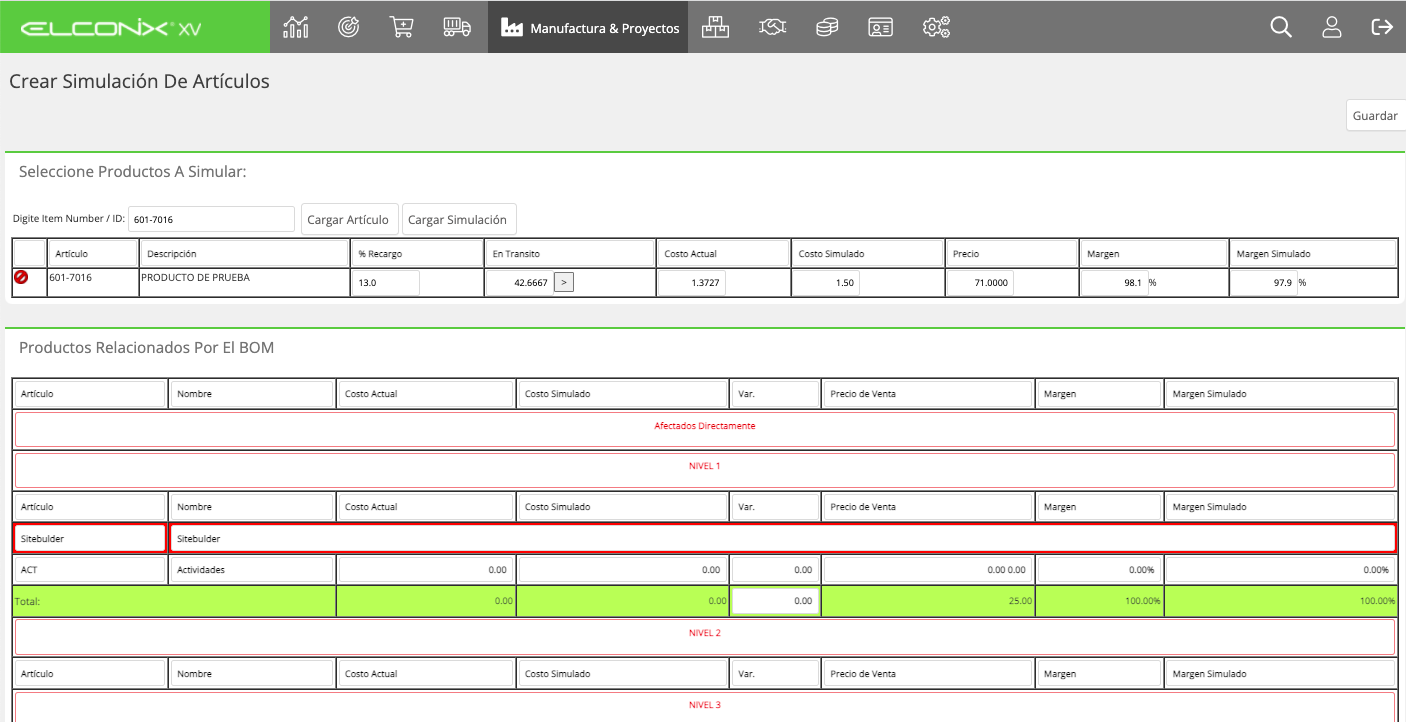Click the NIVEL 2 section label

coord(705,633)
